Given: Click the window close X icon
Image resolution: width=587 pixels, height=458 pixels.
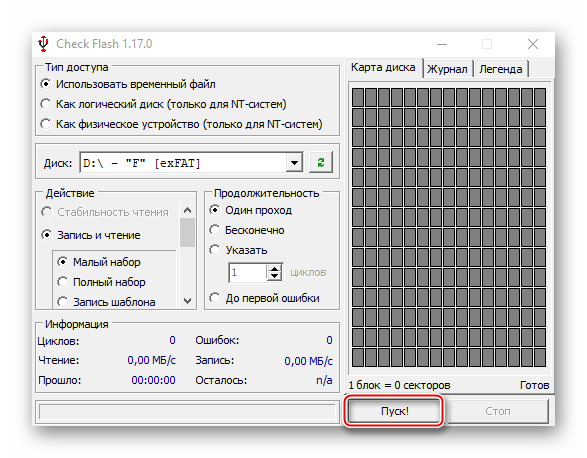Looking at the screenshot, I should [533, 44].
